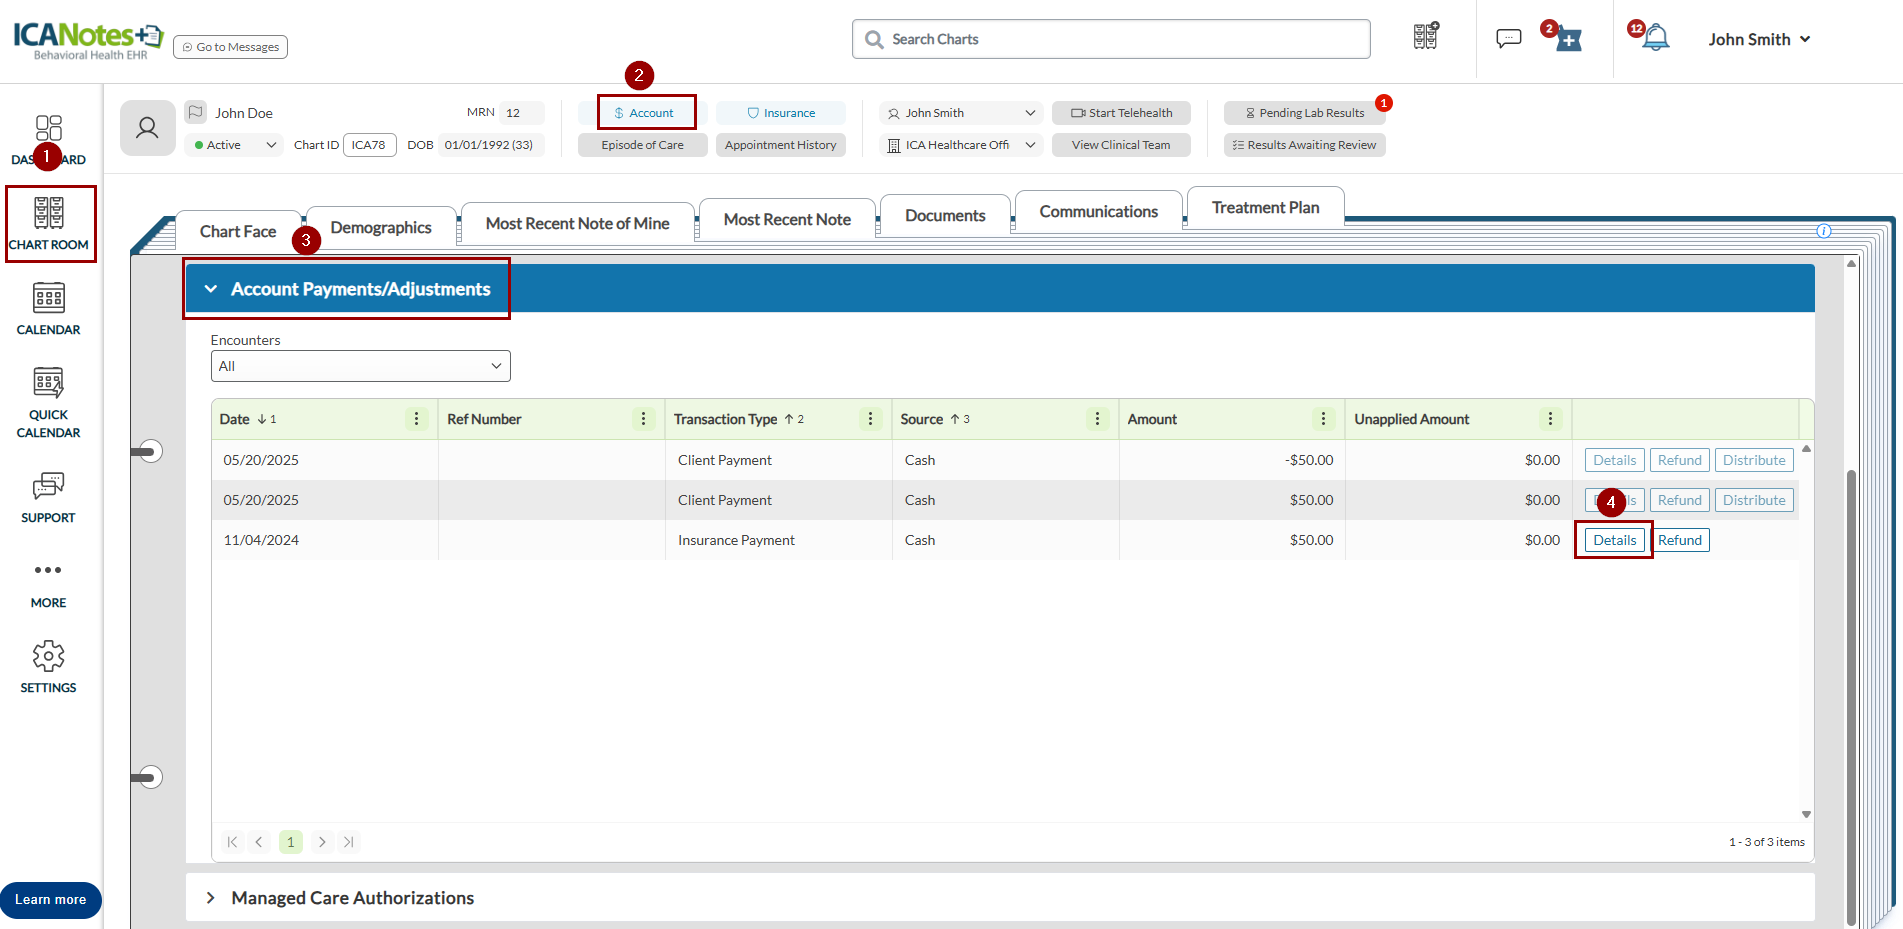
Task: Switch to the Demographics tab
Action: pyautogui.click(x=381, y=228)
